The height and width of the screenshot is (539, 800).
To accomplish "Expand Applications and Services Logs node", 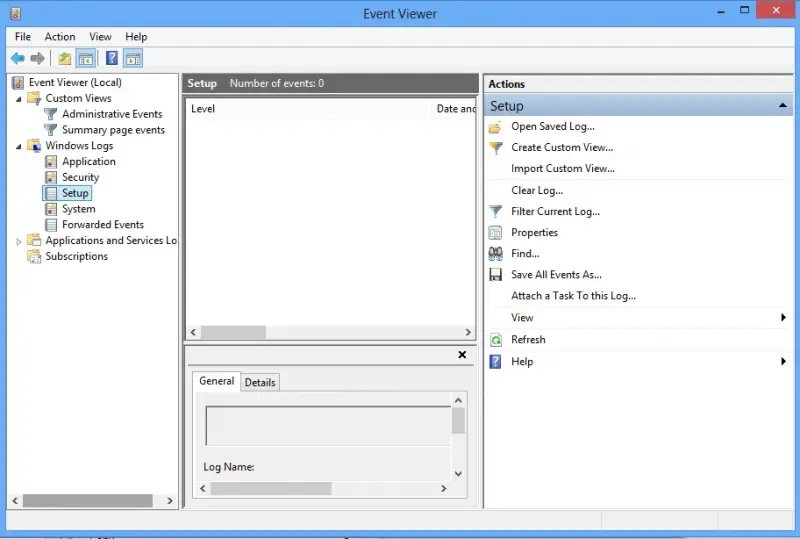I will tap(19, 241).
